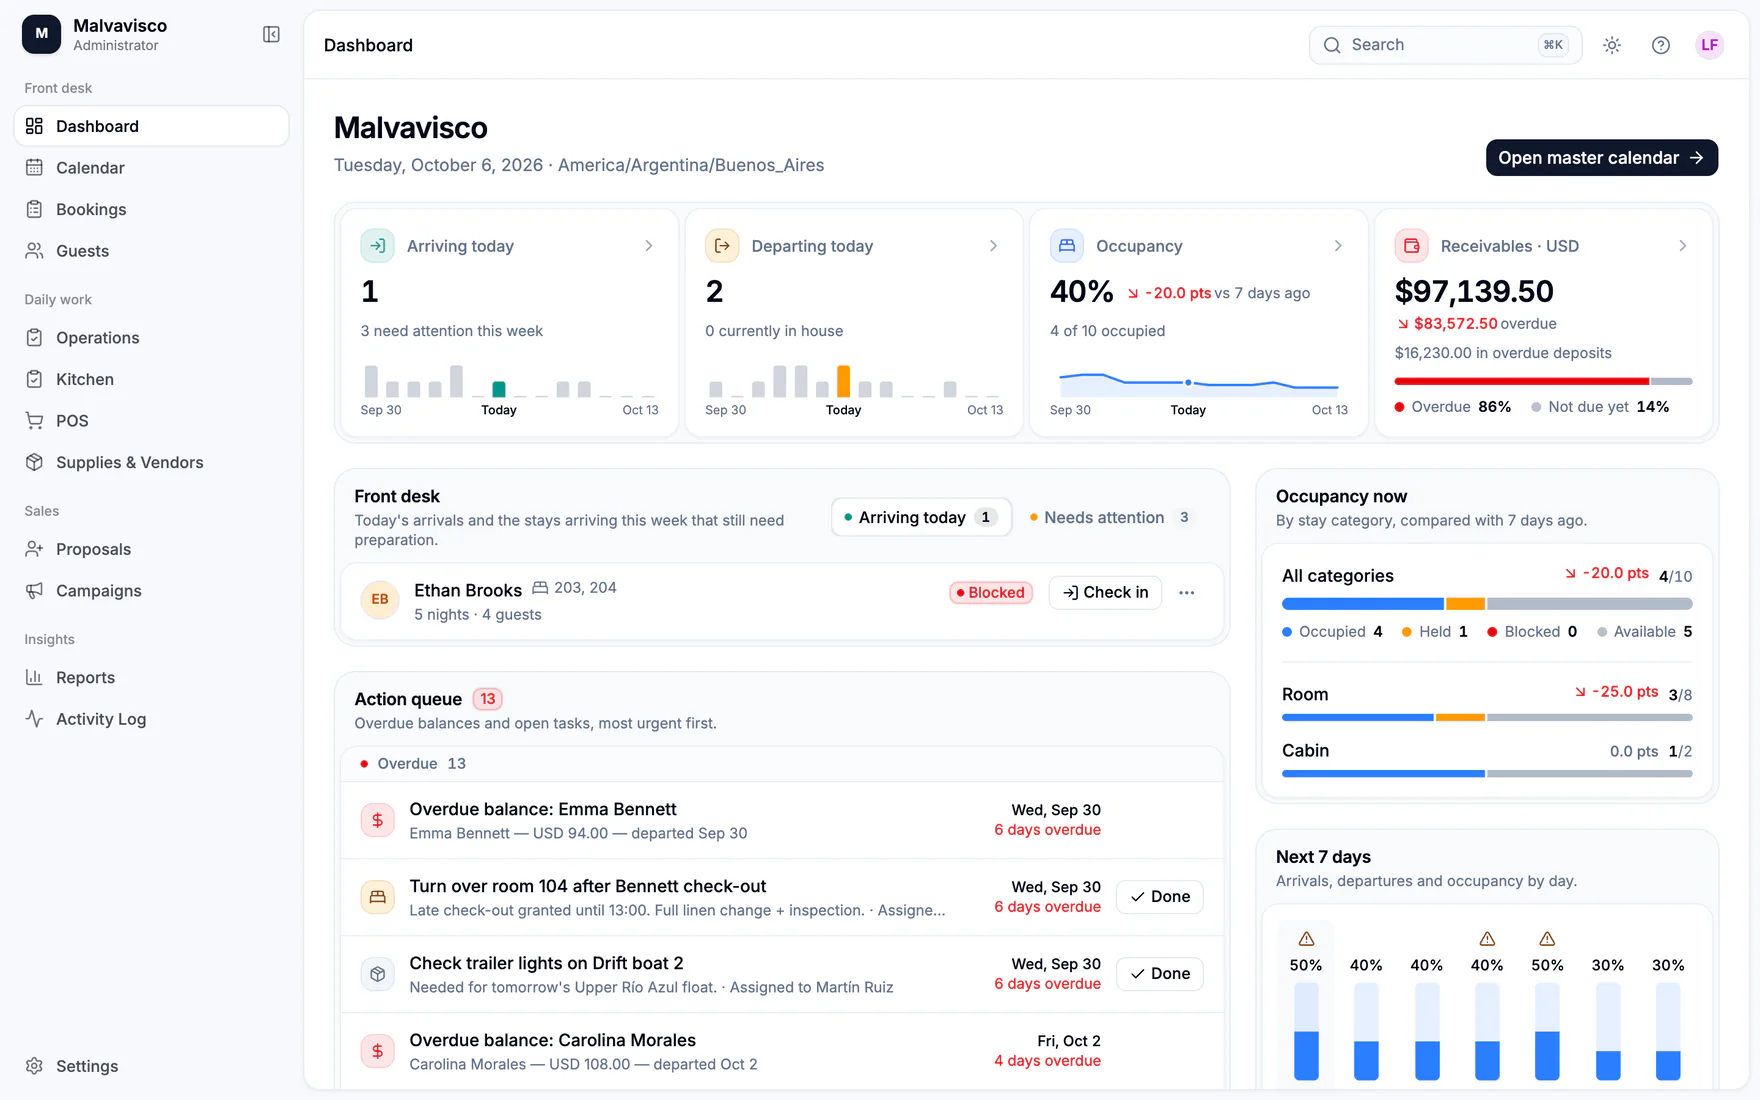Screen dimensions: 1760x1100
Task: Open Activity Log in the sidebar
Action: 151,720
